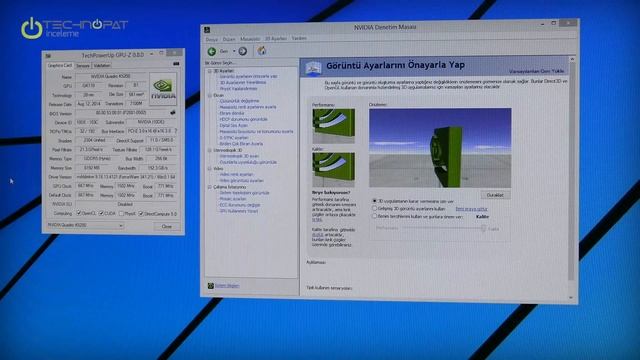Click the Release Date value Aug 12, 2014
The image size is (640, 360).
click(x=89, y=104)
